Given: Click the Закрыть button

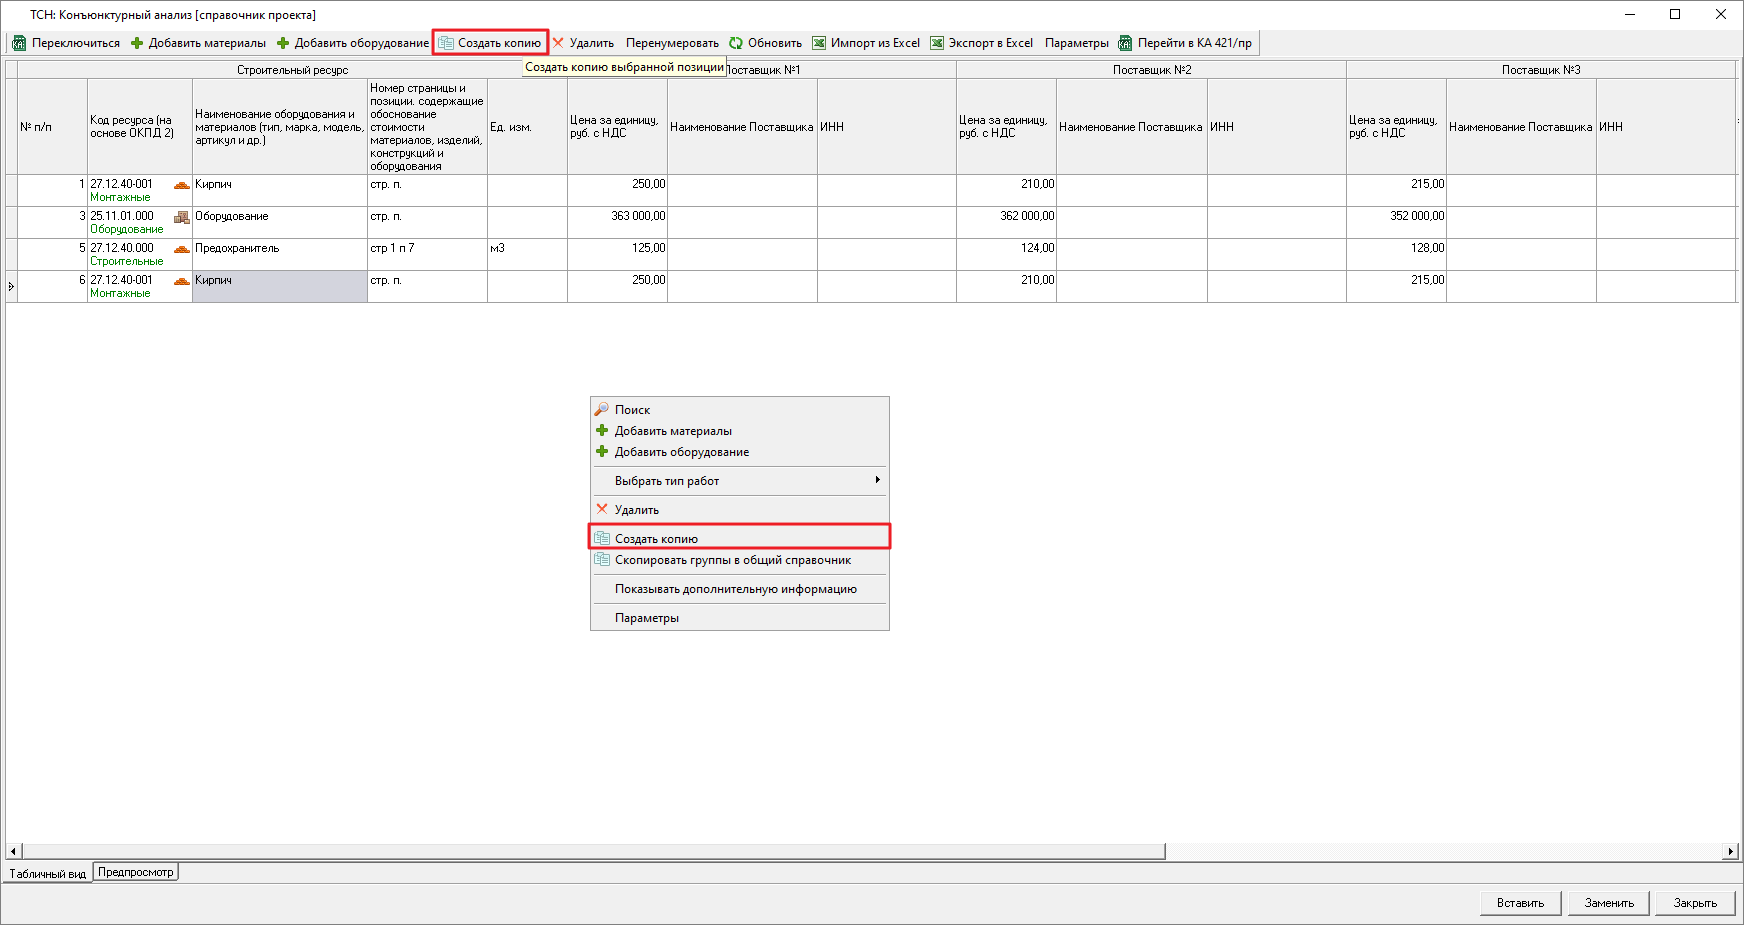Looking at the screenshot, I should point(1695,903).
